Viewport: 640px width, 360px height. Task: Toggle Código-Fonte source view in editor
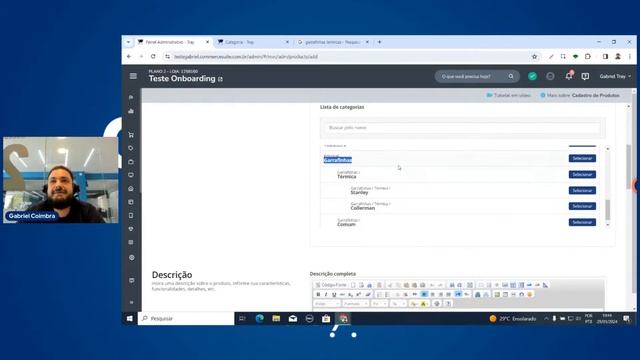tap(331, 285)
